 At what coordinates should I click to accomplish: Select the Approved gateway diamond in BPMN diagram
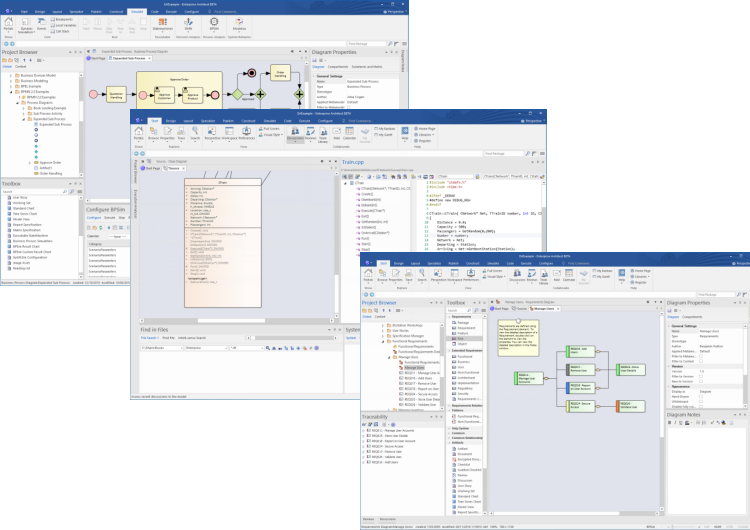tap(237, 94)
